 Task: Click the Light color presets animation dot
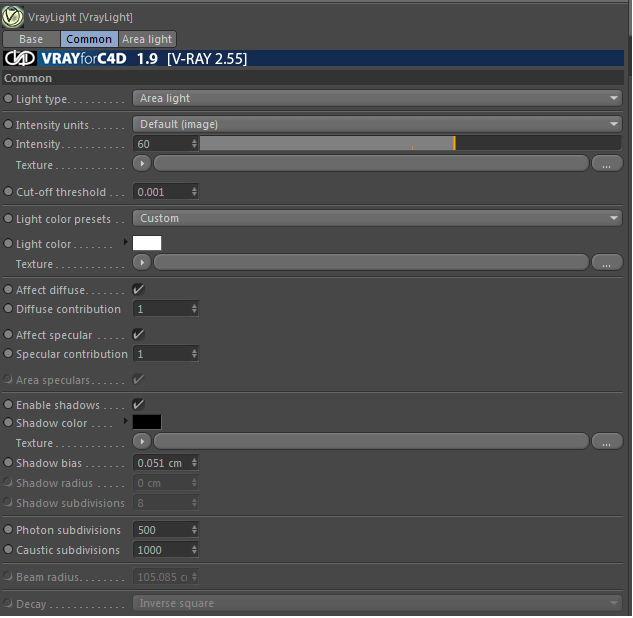click(8, 218)
